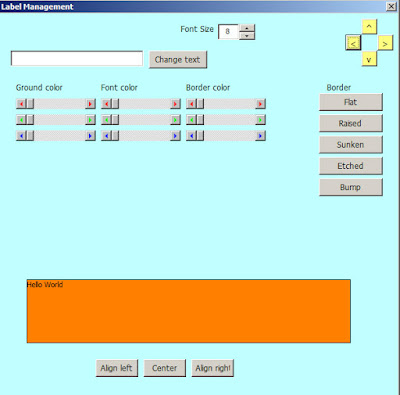400x395 pixels.
Task: Click the orange Hello World label
Action: pyautogui.click(x=189, y=311)
